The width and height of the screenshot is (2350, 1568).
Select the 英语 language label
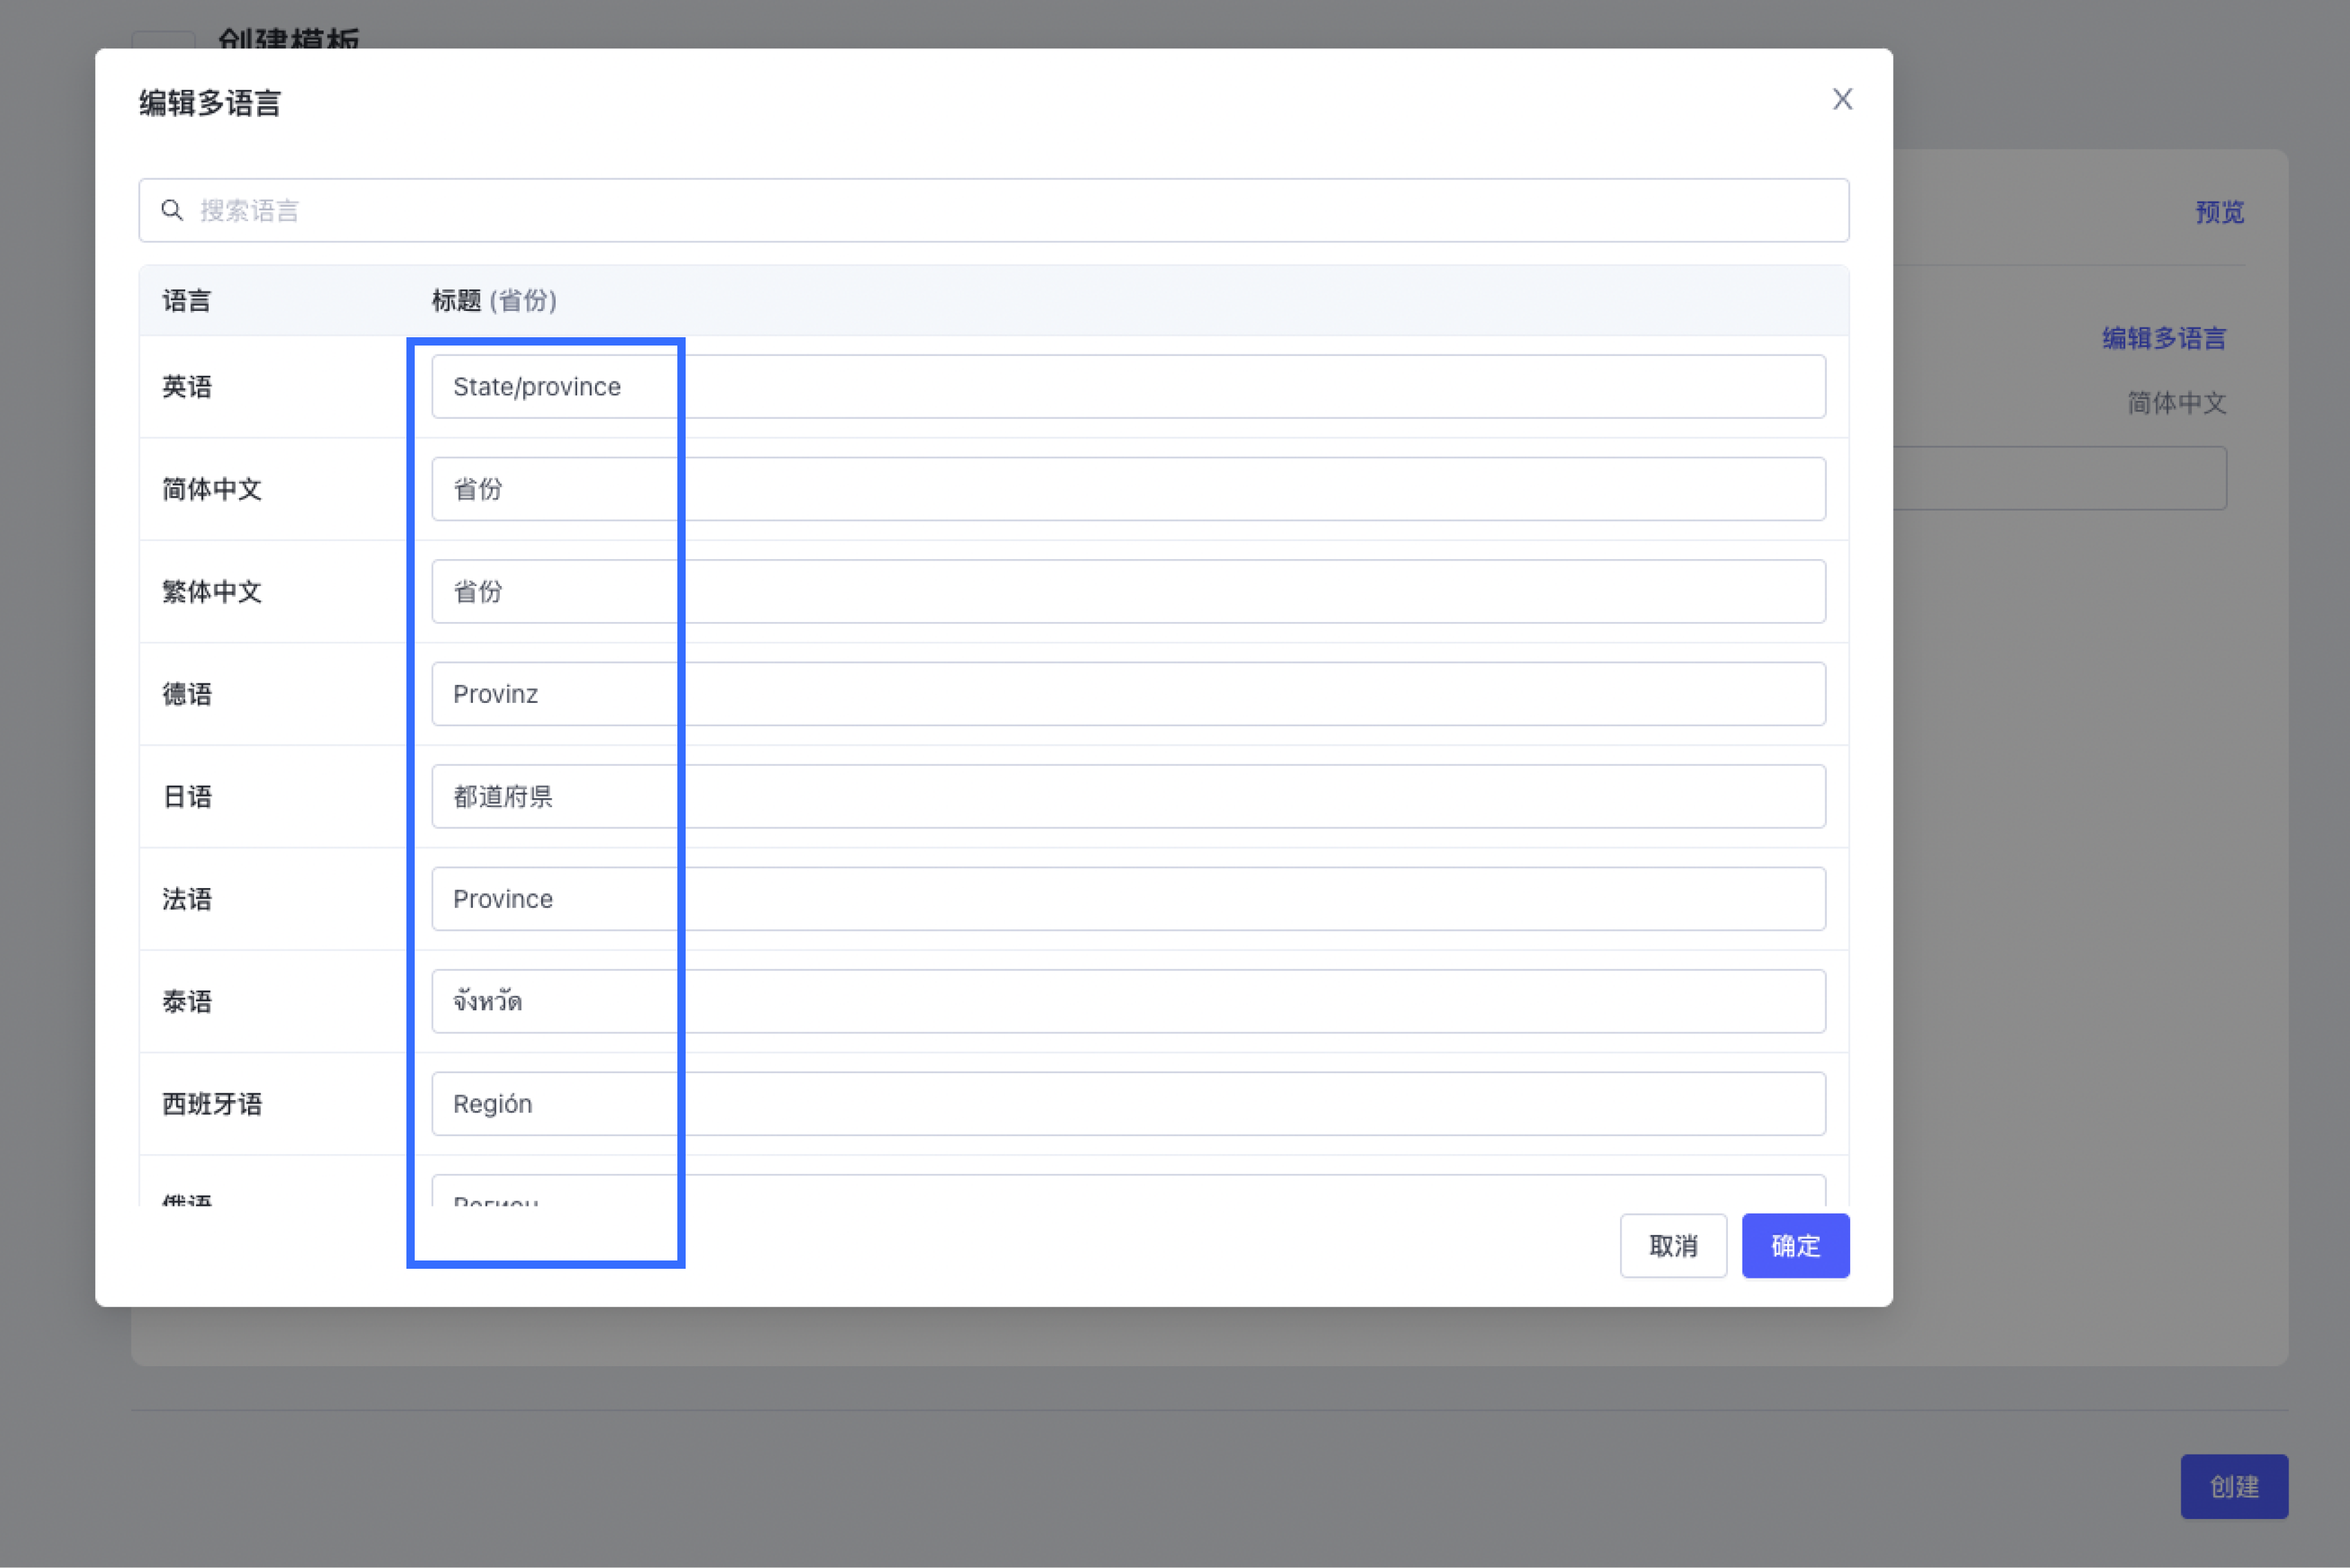click(x=187, y=386)
